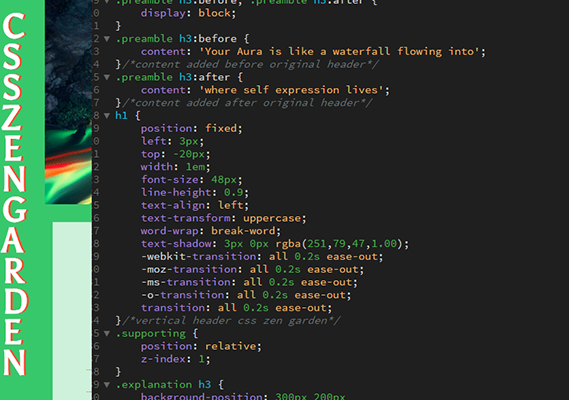The height and width of the screenshot is (400, 569).
Task: Click the 'Your Aura is like a waterfall' string
Action: click(340, 52)
